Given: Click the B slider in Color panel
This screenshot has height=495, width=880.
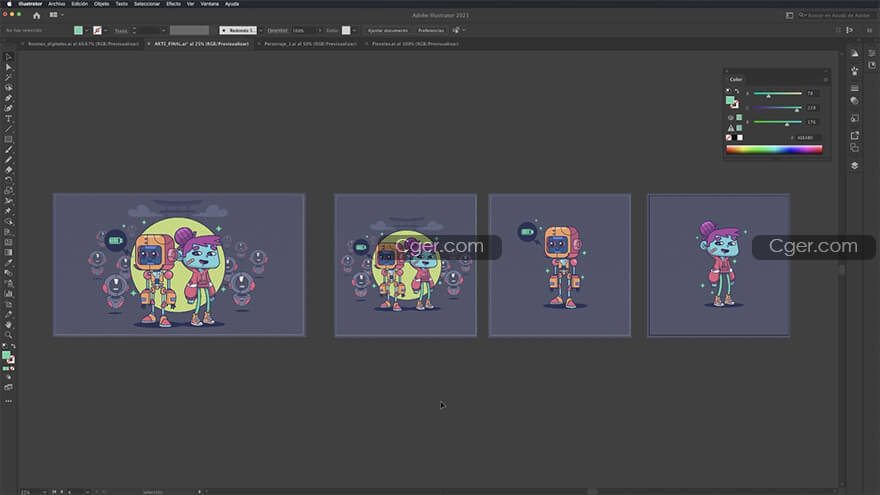Looking at the screenshot, I should 777,122.
